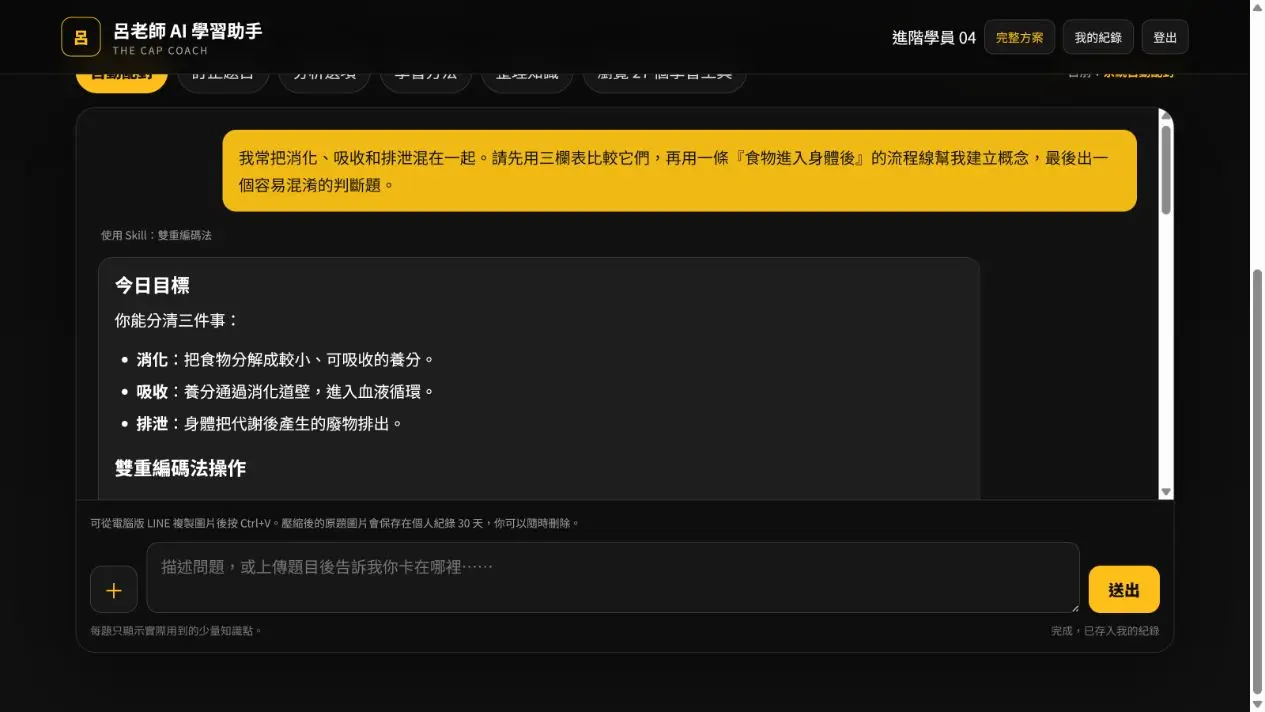The width and height of the screenshot is (1265, 712).
Task: Focus the question description text box
Action: [613, 578]
